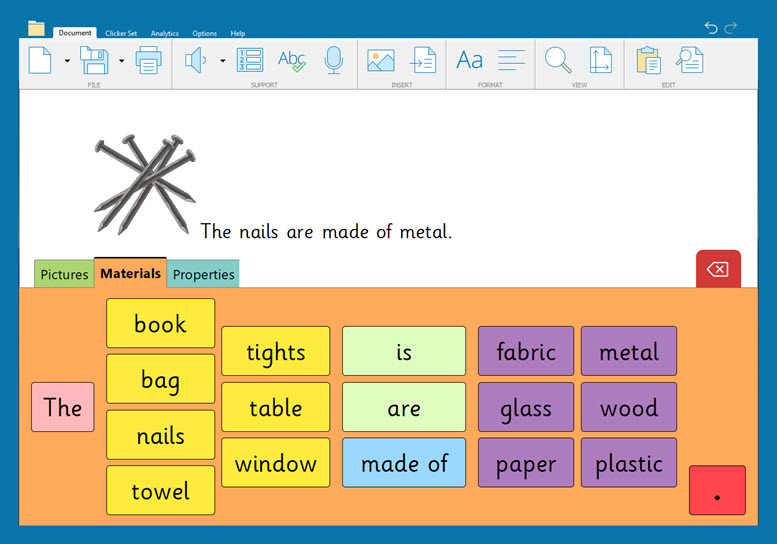Click the red full stop cell
The width and height of the screenshot is (777, 544).
coord(717,490)
